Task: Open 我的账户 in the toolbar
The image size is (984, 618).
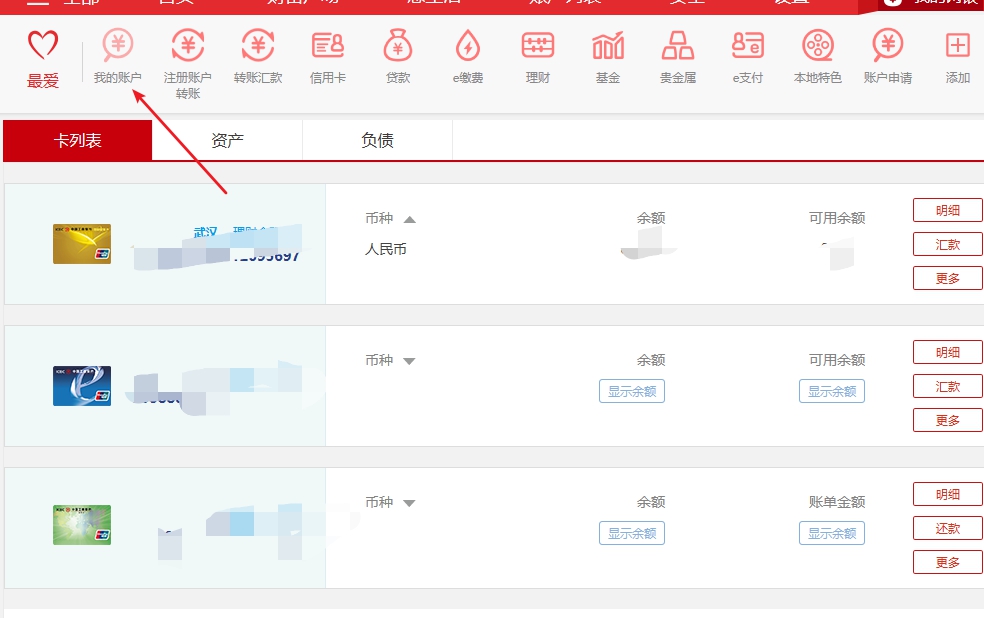Action: click(x=117, y=56)
